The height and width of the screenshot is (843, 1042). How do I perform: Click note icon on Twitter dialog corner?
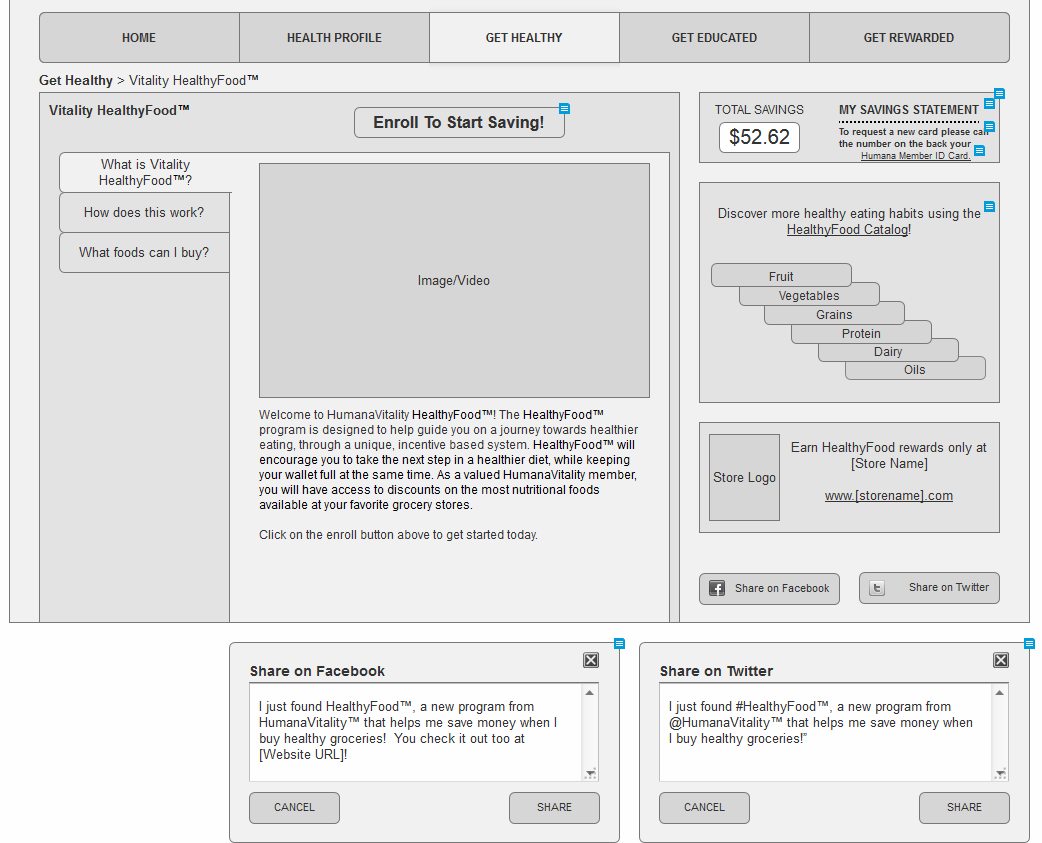[x=1029, y=643]
